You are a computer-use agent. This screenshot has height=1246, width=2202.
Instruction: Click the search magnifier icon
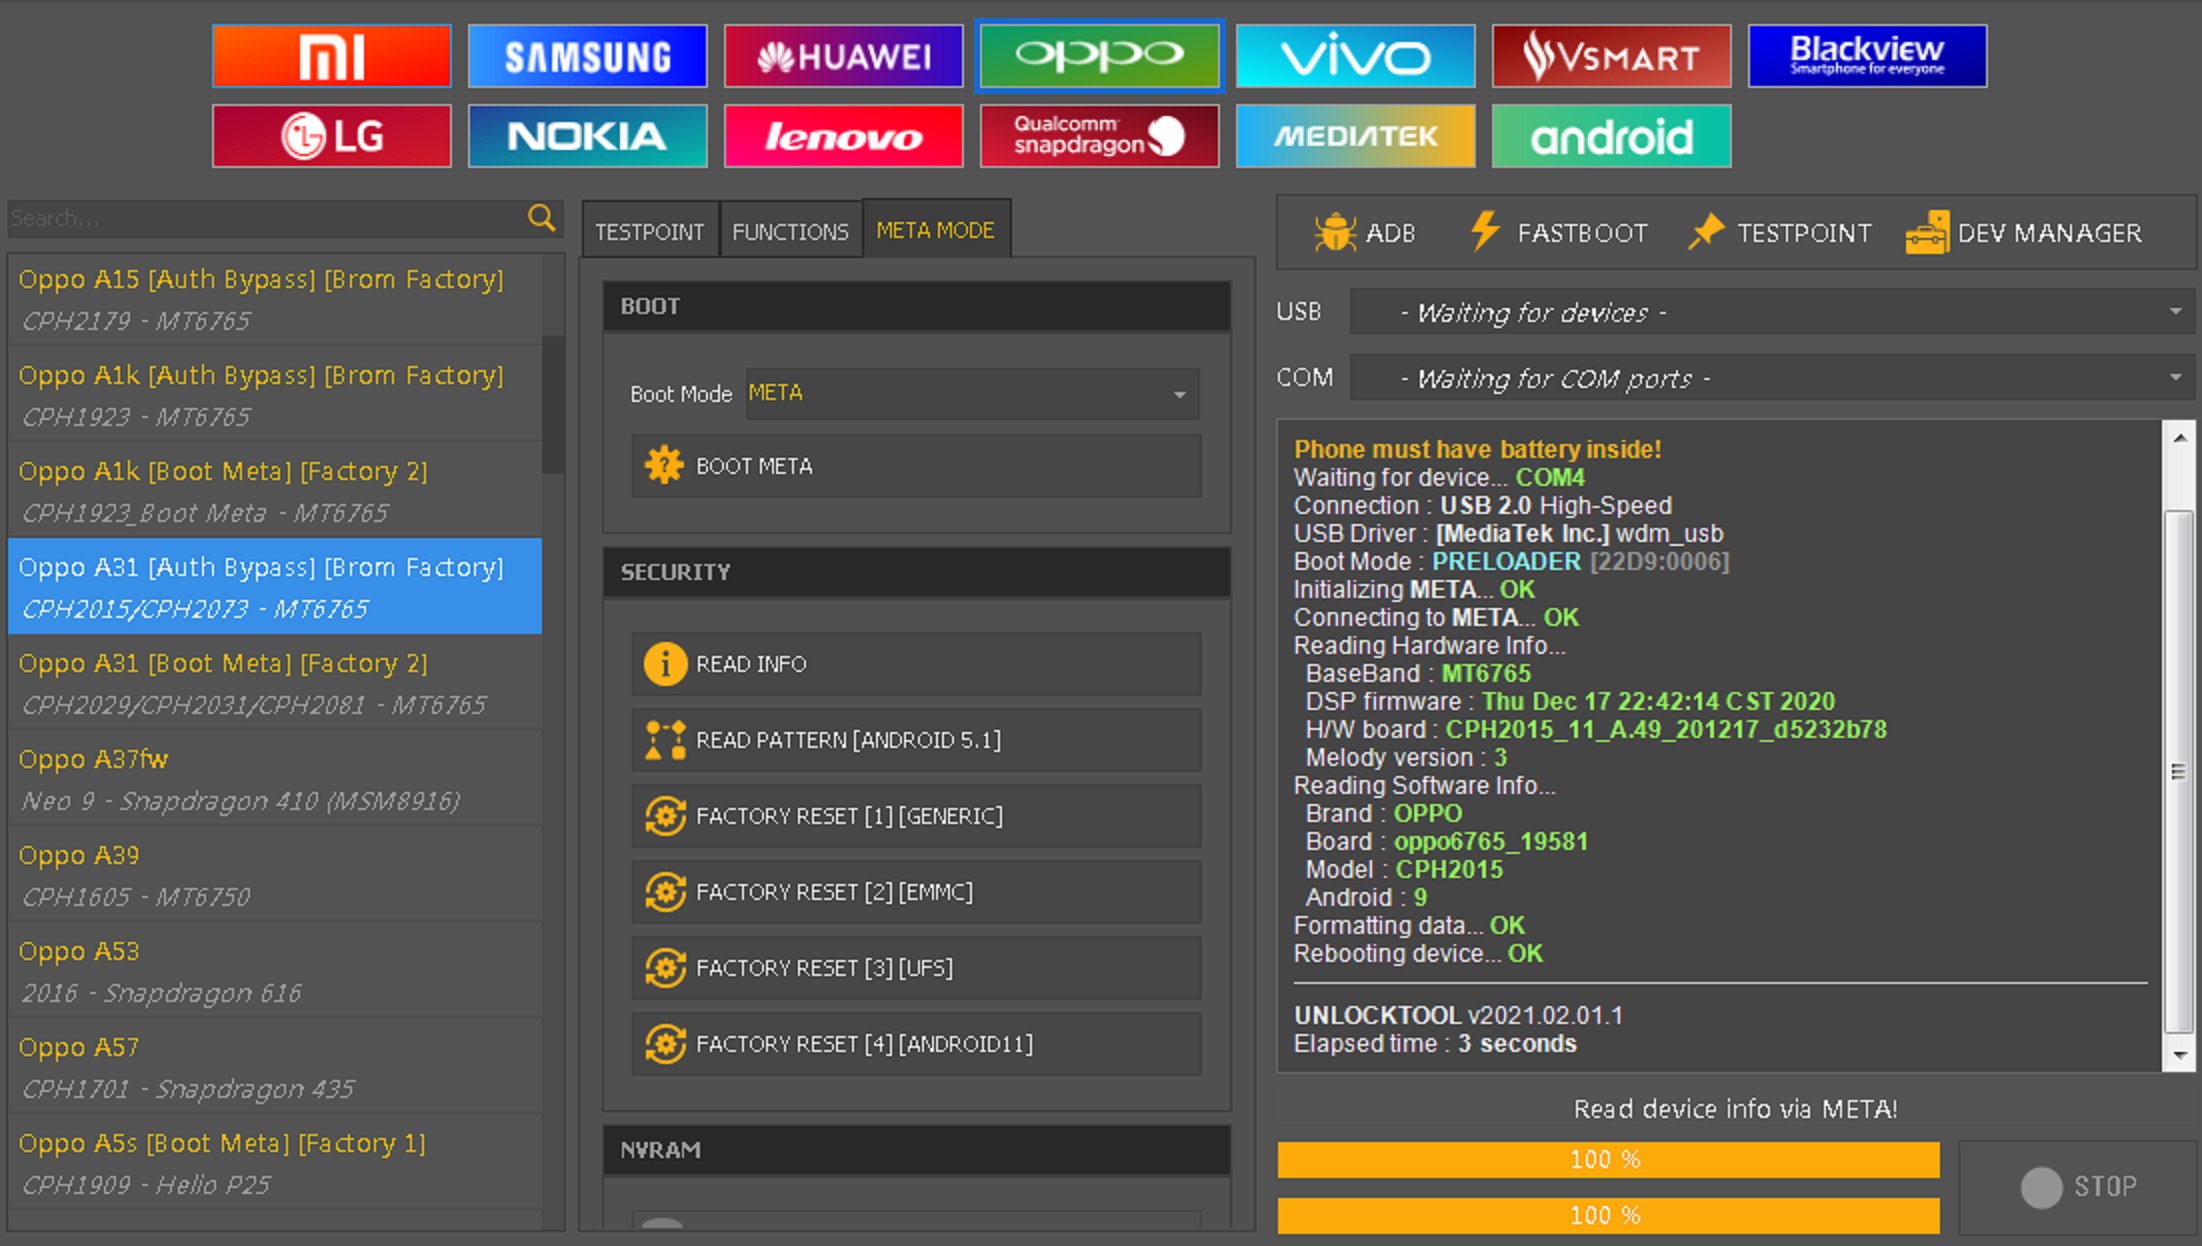(x=541, y=217)
